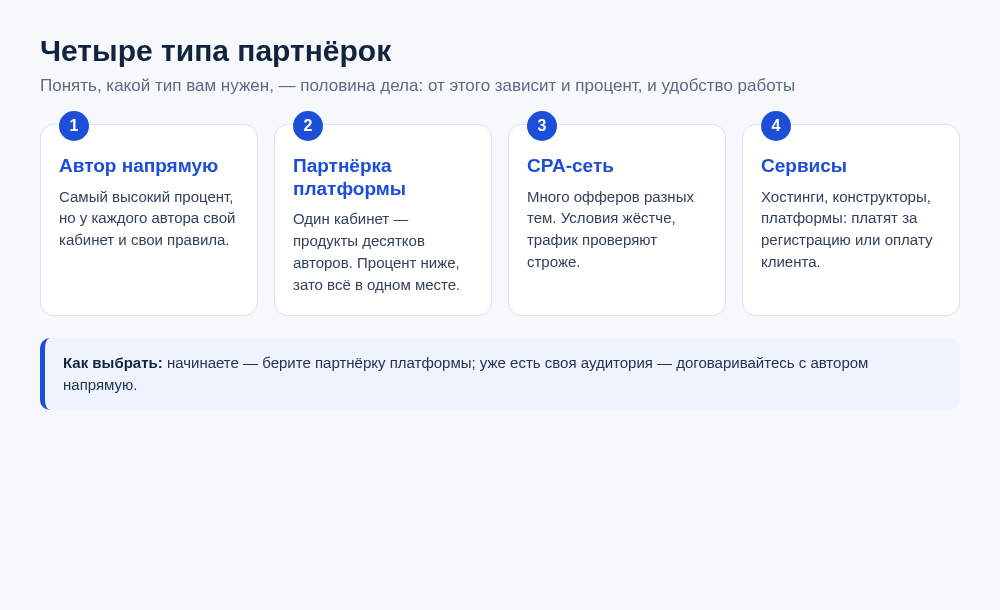Select the heading "Сервисы"
1000x610 pixels.
804,166
